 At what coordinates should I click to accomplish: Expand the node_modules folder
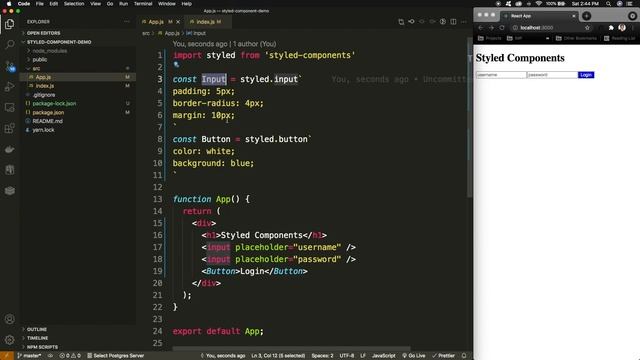pyautogui.click(x=50, y=51)
